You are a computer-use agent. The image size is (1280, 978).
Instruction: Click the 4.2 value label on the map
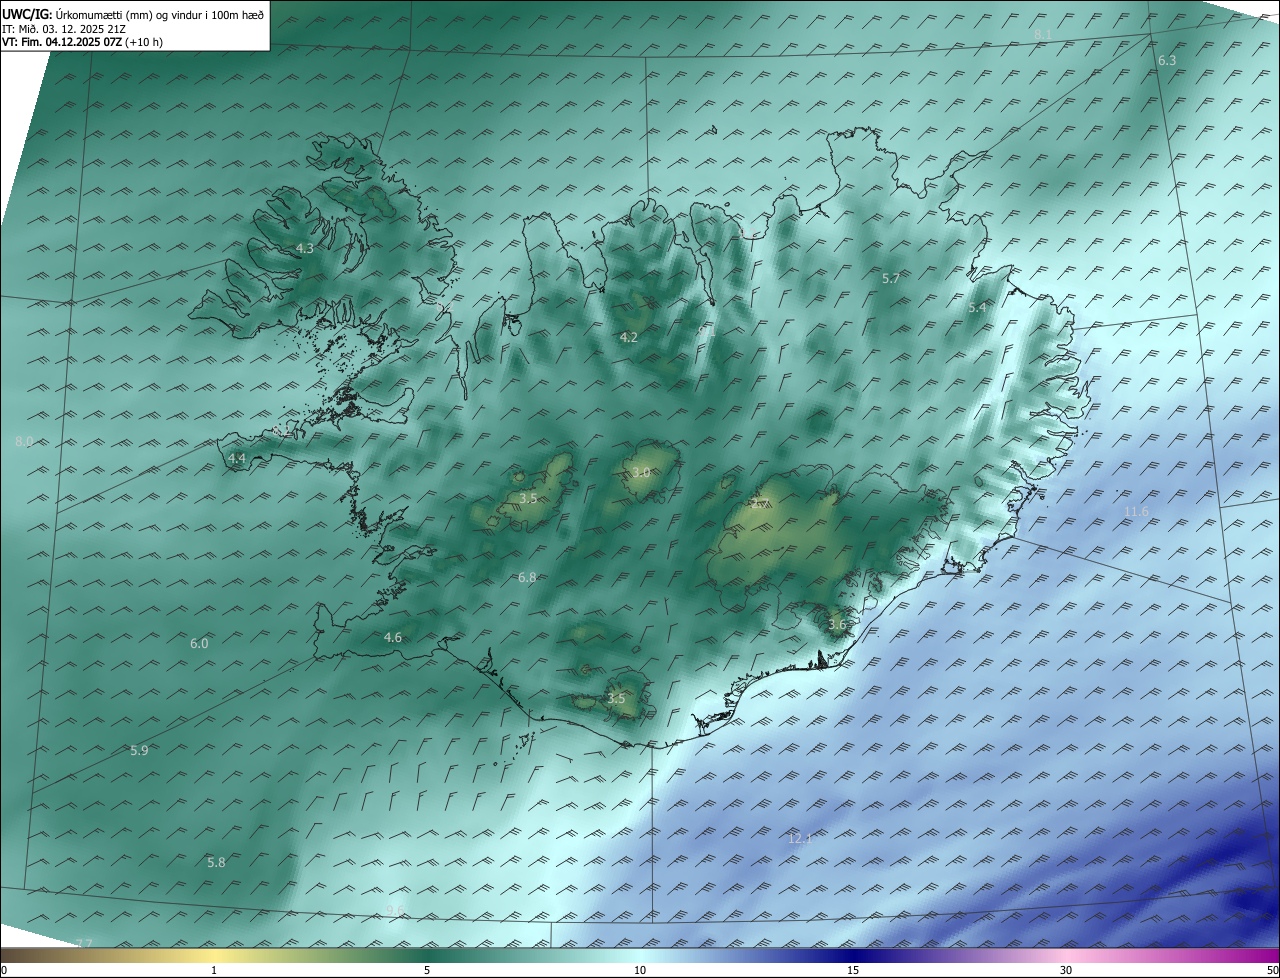(629, 338)
